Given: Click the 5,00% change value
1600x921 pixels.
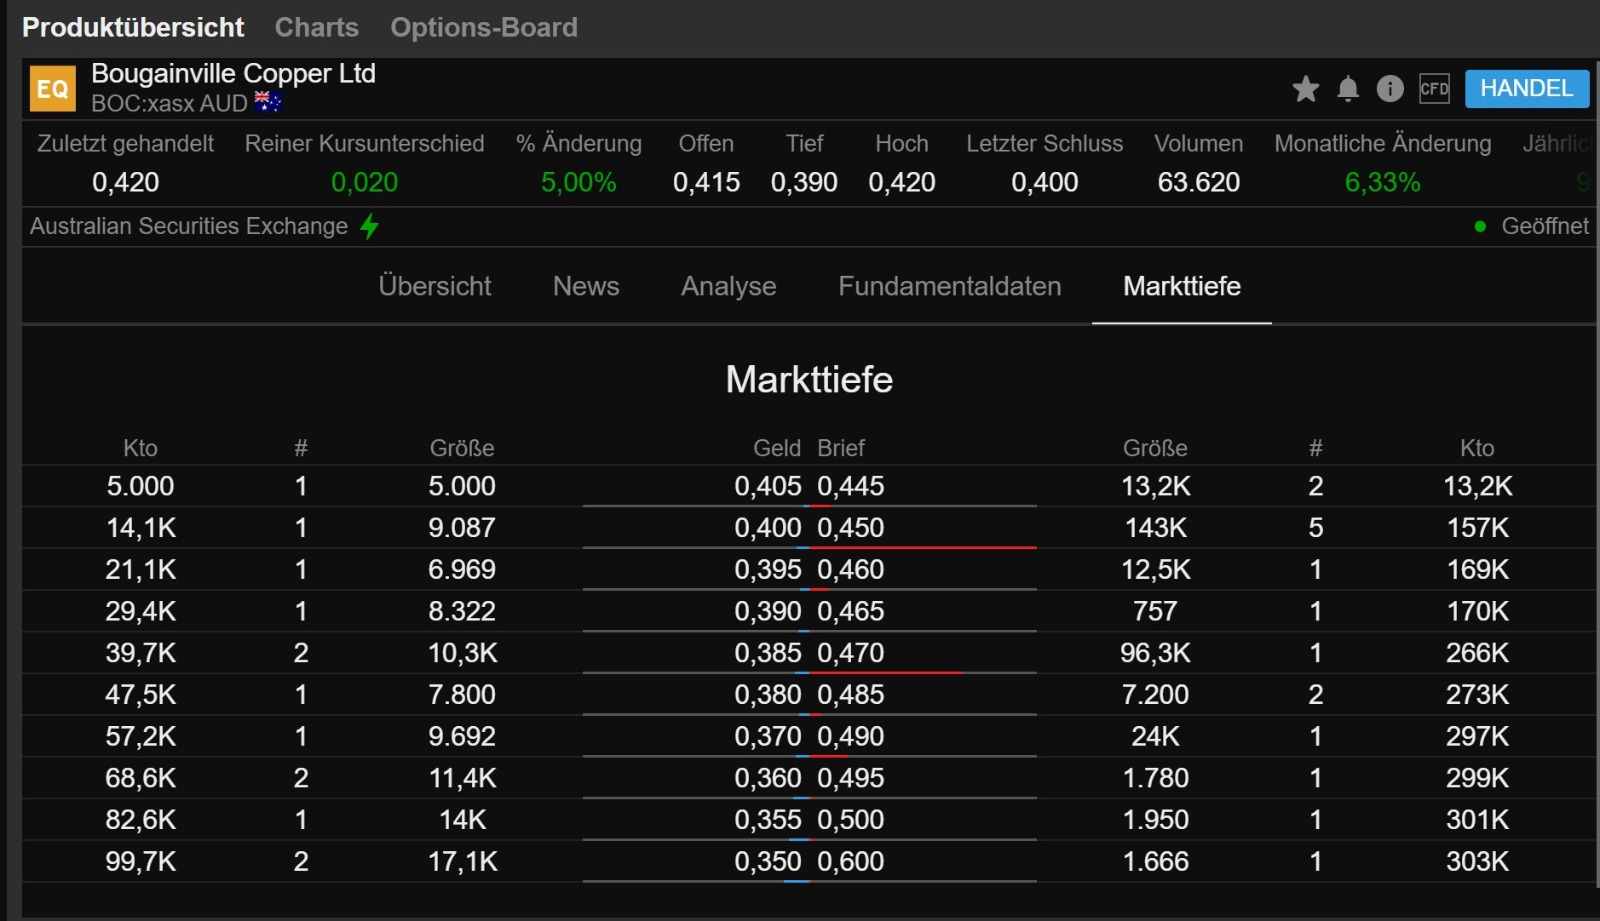Looking at the screenshot, I should pyautogui.click(x=579, y=182).
